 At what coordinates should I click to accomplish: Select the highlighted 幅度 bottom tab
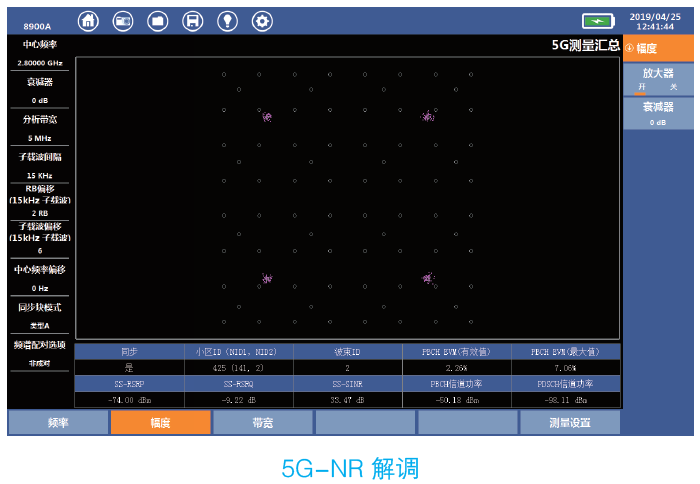tap(160, 423)
